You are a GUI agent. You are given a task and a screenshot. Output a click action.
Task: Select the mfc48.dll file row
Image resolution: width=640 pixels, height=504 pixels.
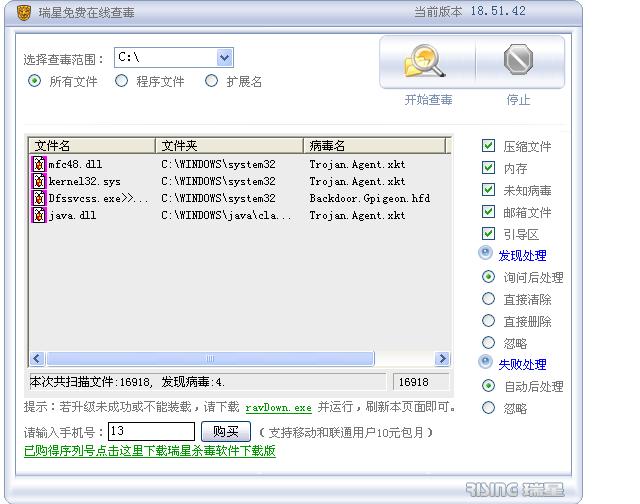pos(240,164)
